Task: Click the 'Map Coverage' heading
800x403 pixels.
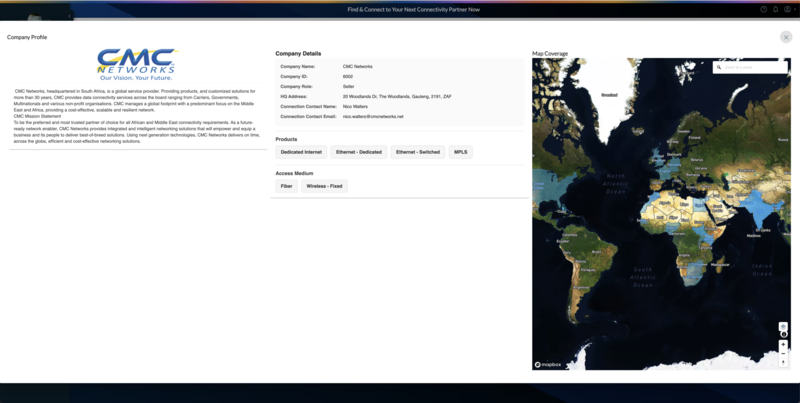Action: point(550,54)
